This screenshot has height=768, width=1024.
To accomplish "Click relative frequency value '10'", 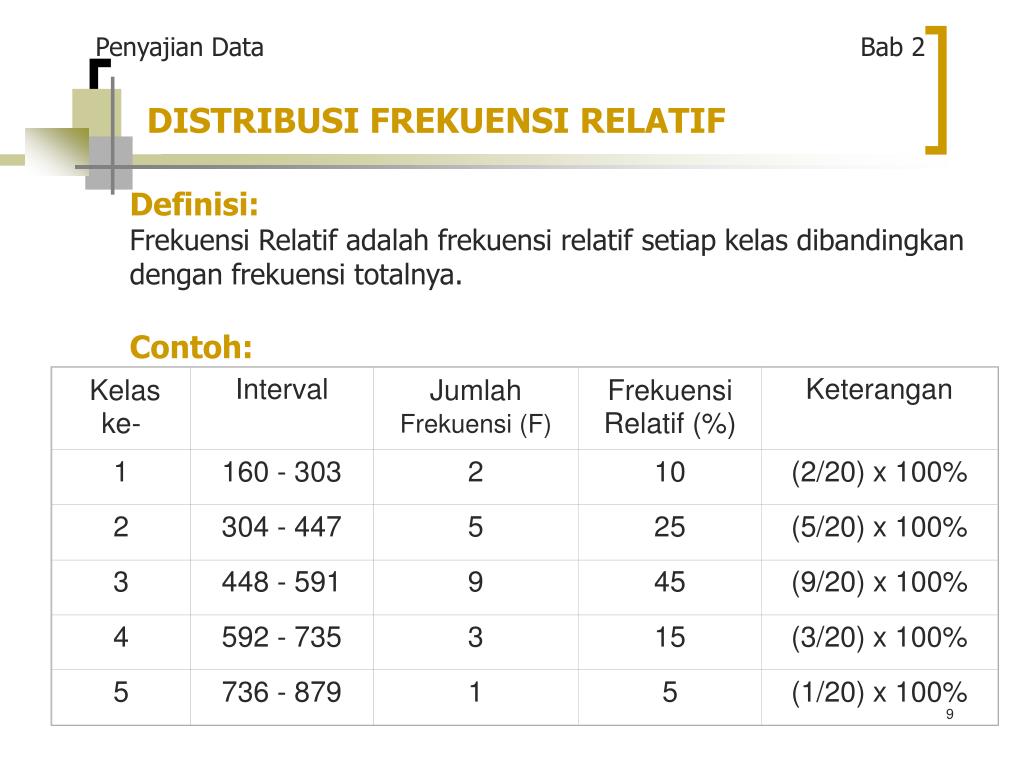I will click(x=670, y=472).
